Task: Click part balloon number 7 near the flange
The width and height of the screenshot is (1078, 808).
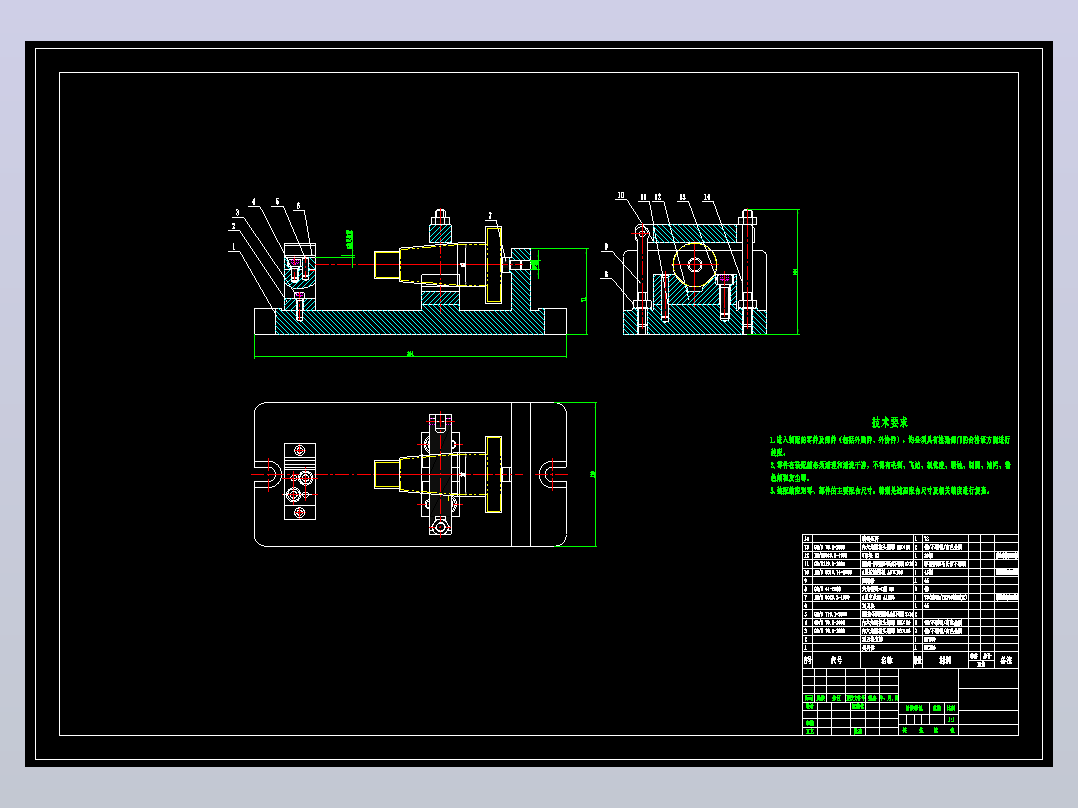Action: click(x=490, y=216)
